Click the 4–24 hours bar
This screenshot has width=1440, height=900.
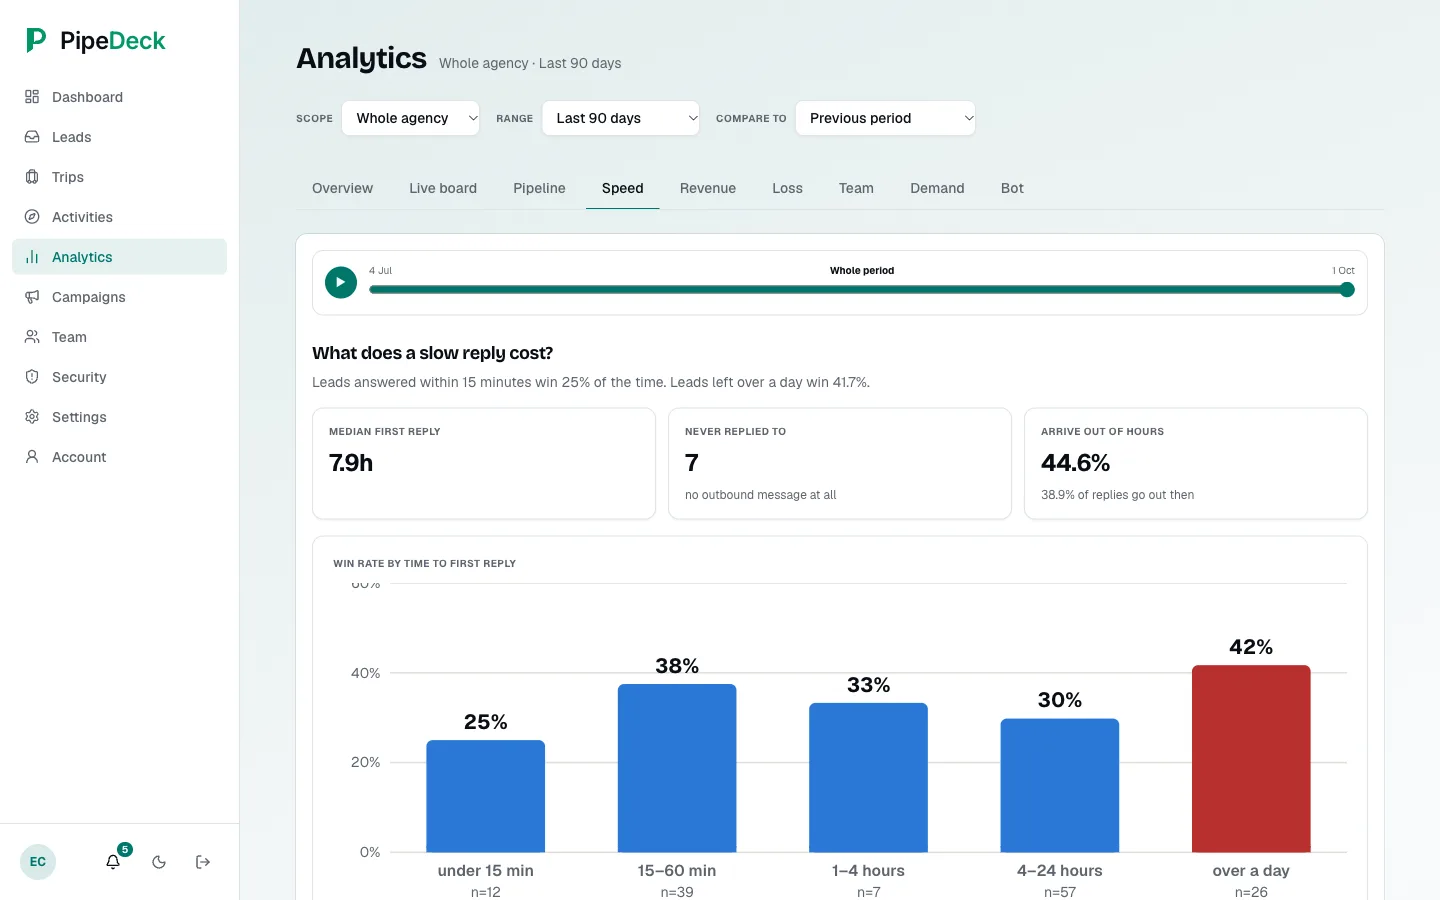click(1060, 785)
